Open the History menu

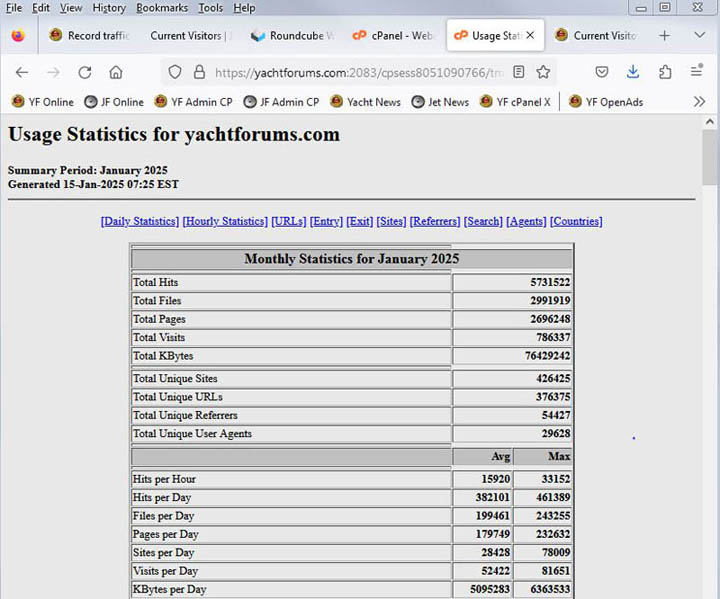(x=109, y=8)
